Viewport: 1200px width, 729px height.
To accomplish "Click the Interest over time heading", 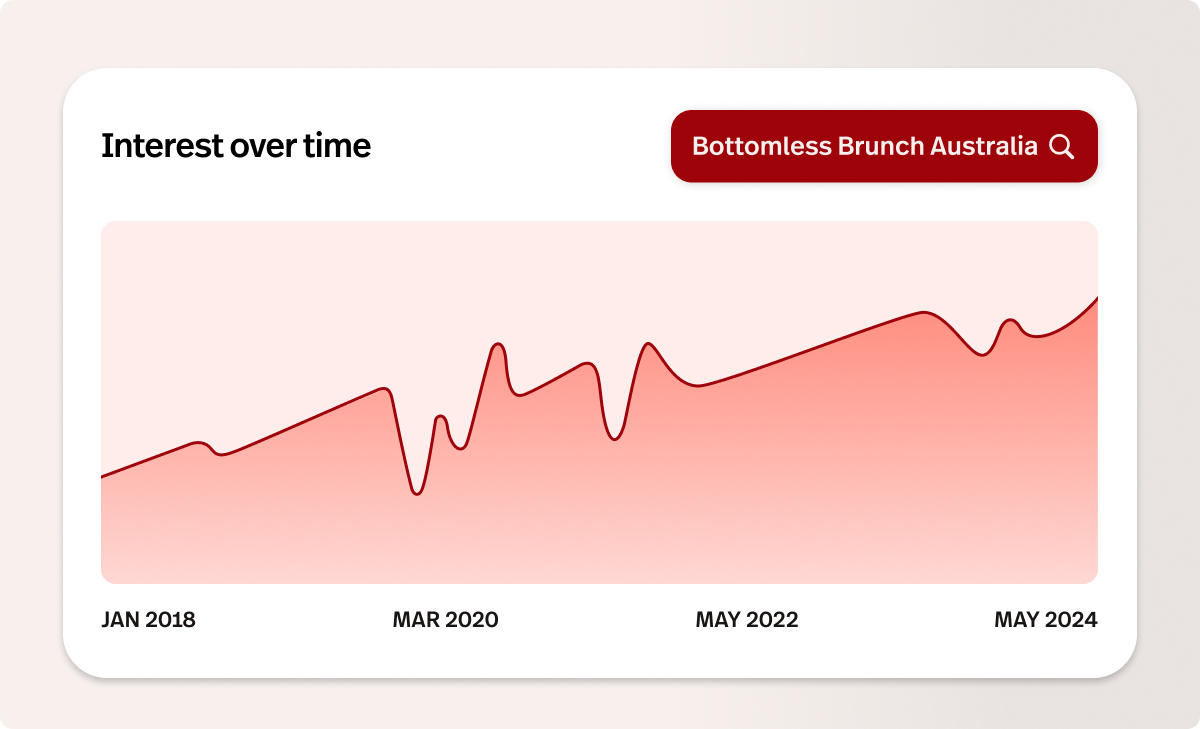I will (x=236, y=146).
